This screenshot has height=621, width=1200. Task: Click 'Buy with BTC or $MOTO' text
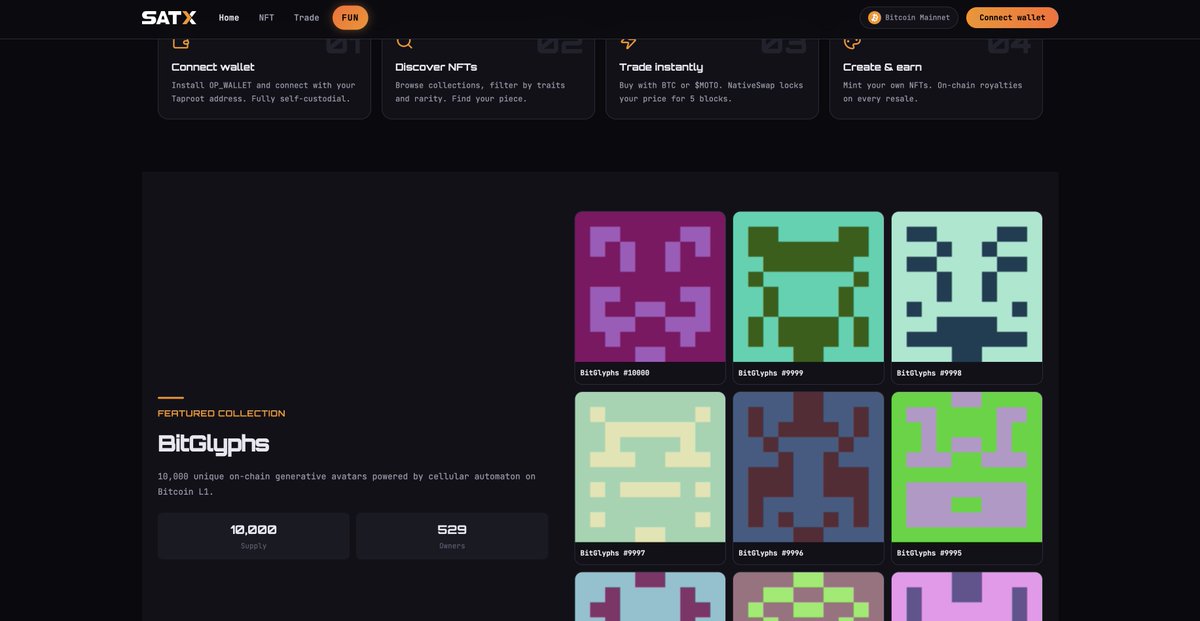(x=711, y=92)
